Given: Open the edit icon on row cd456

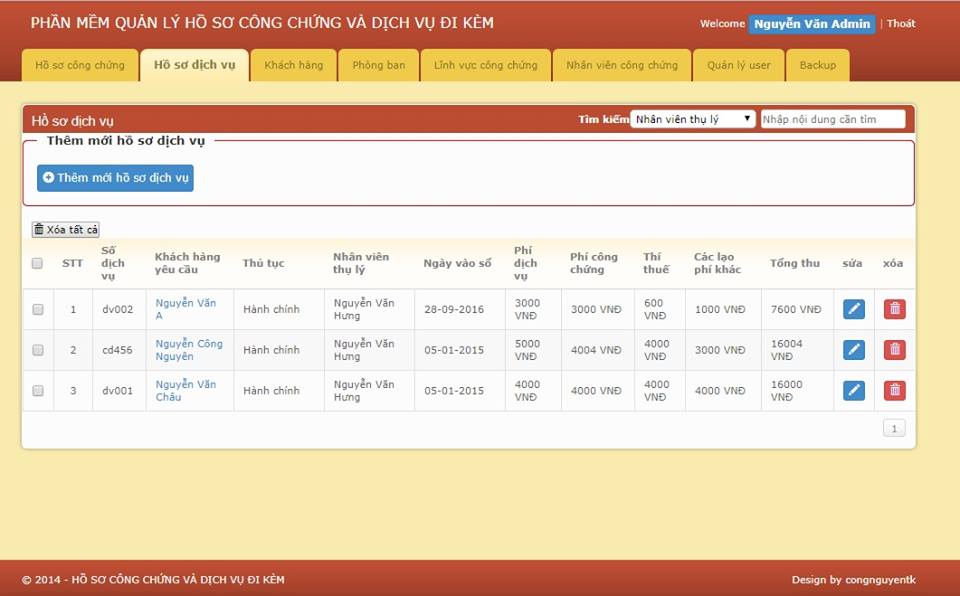Looking at the screenshot, I should (853, 349).
